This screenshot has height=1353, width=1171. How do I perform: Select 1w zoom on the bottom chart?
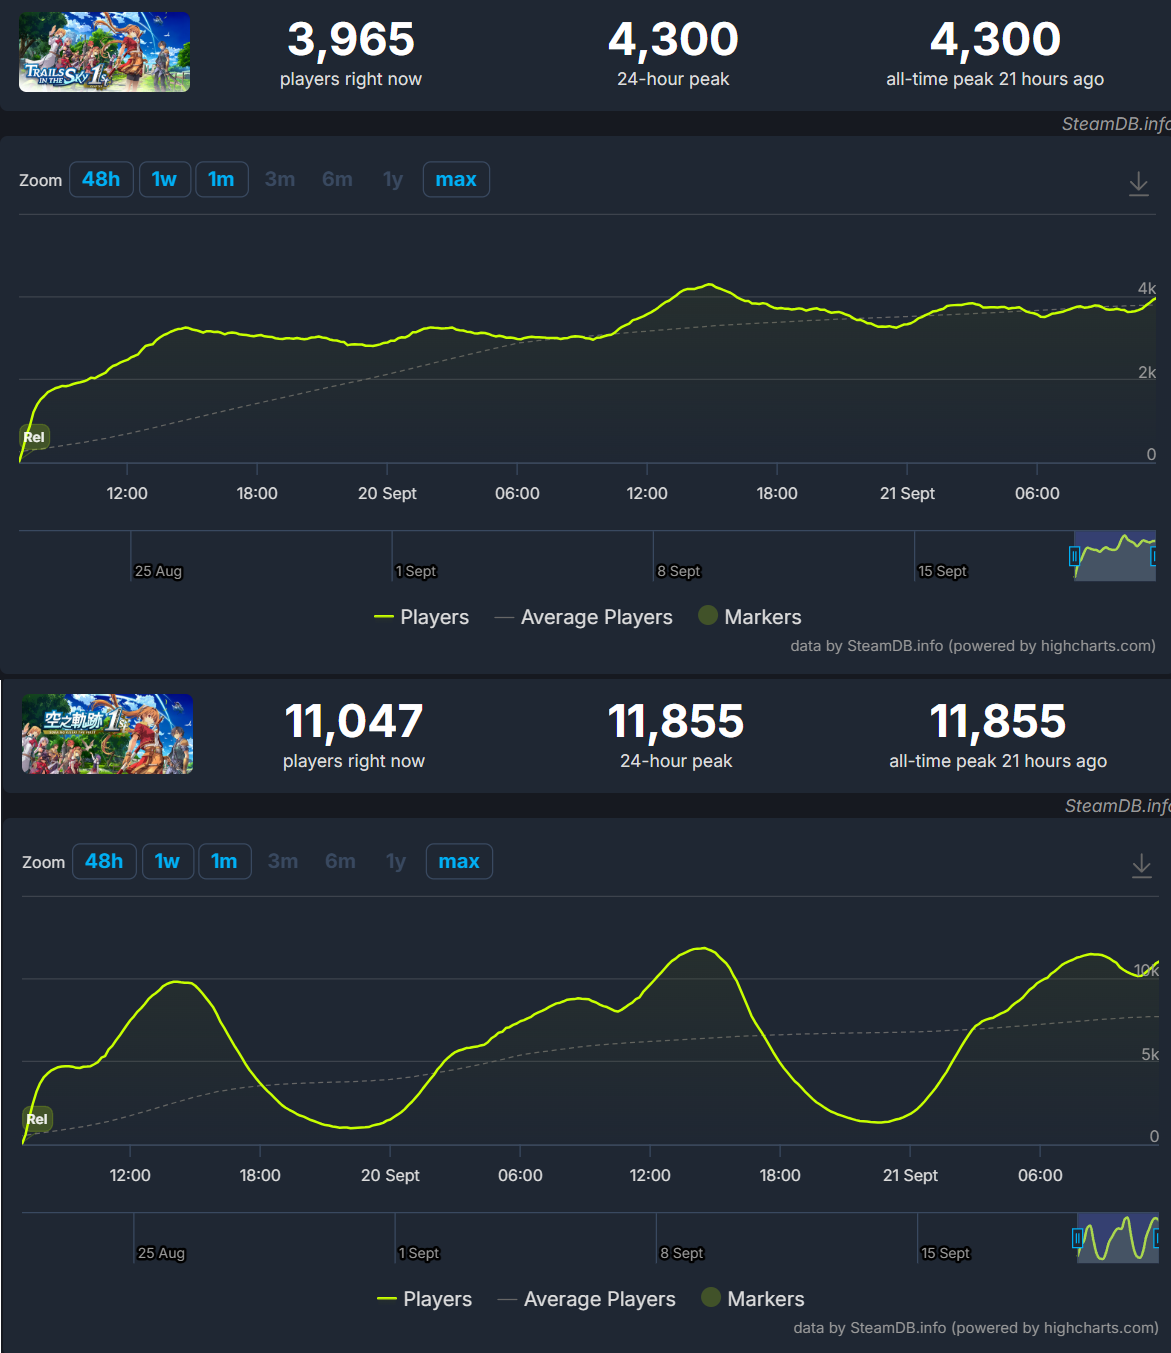coord(167,861)
